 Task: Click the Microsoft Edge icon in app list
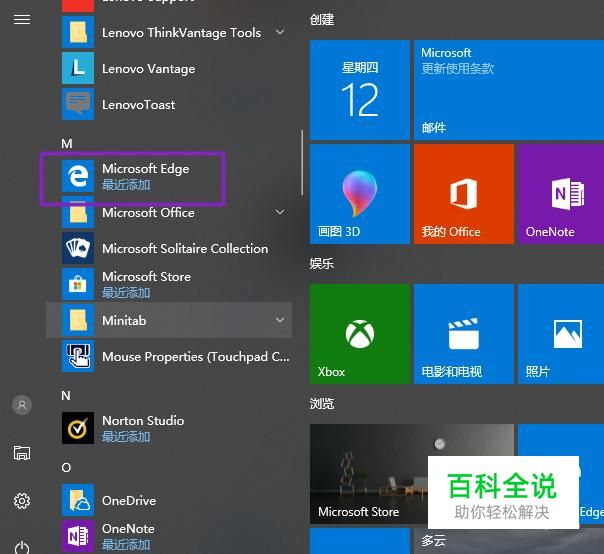[78, 176]
